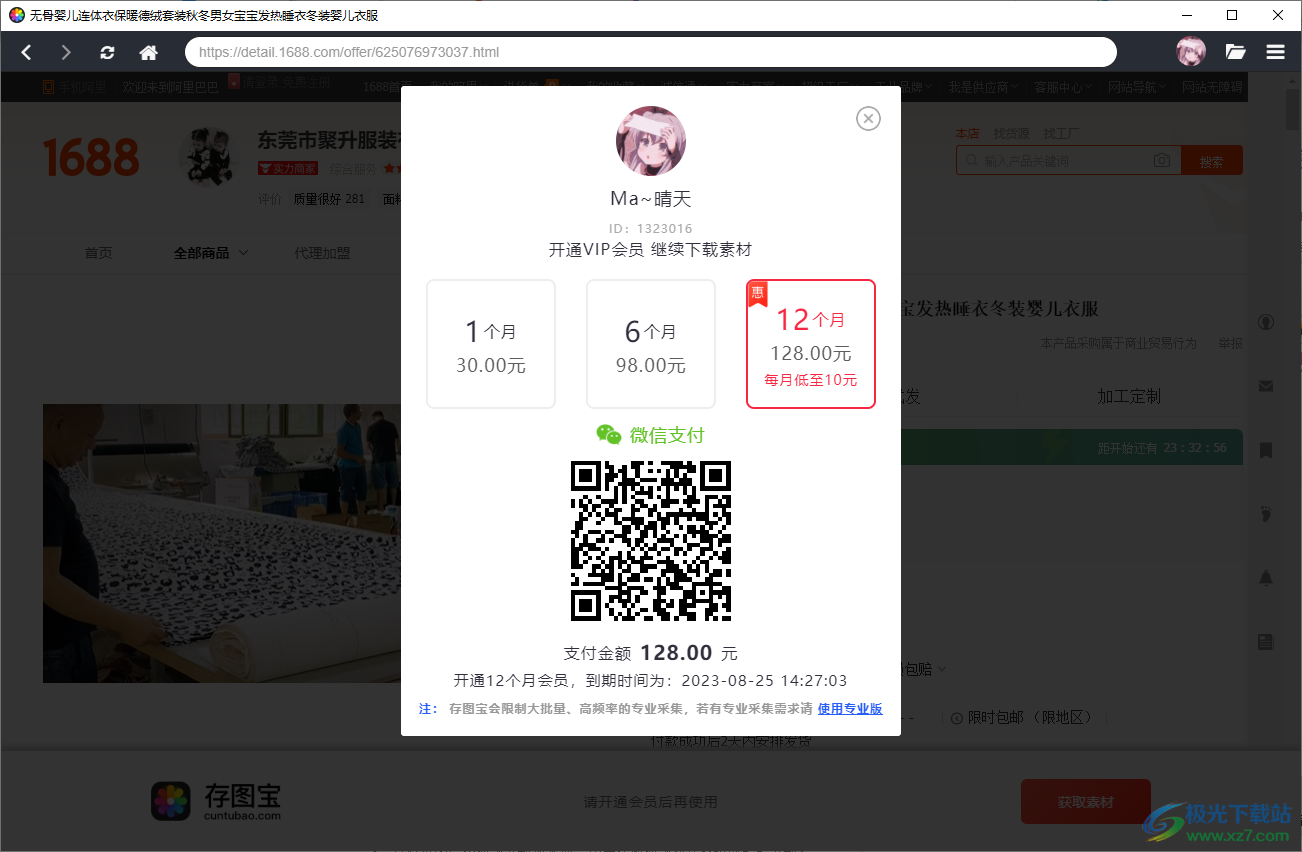Click the orange 搜索 button
Image resolution: width=1302 pixels, height=852 pixels.
(1212, 161)
